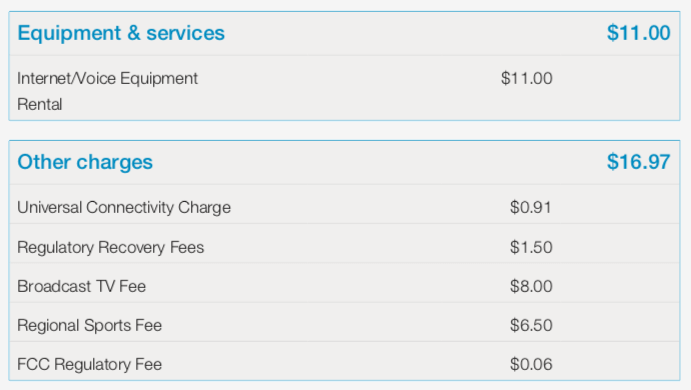Select the $0.06 FCC fee amount
The image size is (691, 390).
pyautogui.click(x=531, y=364)
